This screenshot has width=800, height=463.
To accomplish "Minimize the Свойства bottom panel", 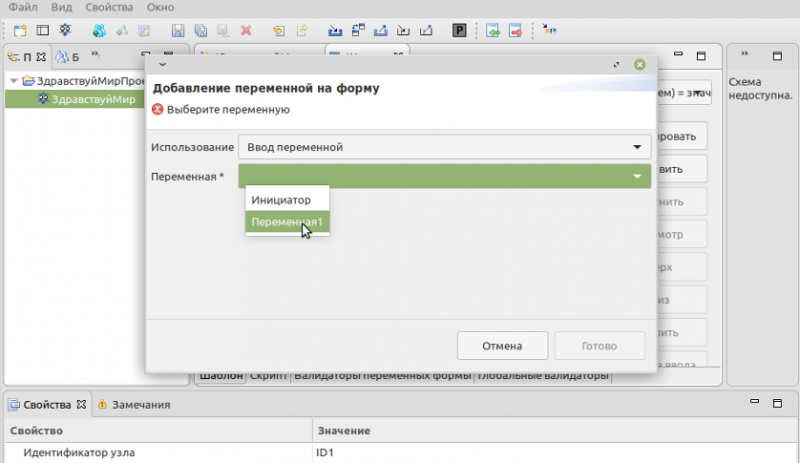I will [x=755, y=401].
